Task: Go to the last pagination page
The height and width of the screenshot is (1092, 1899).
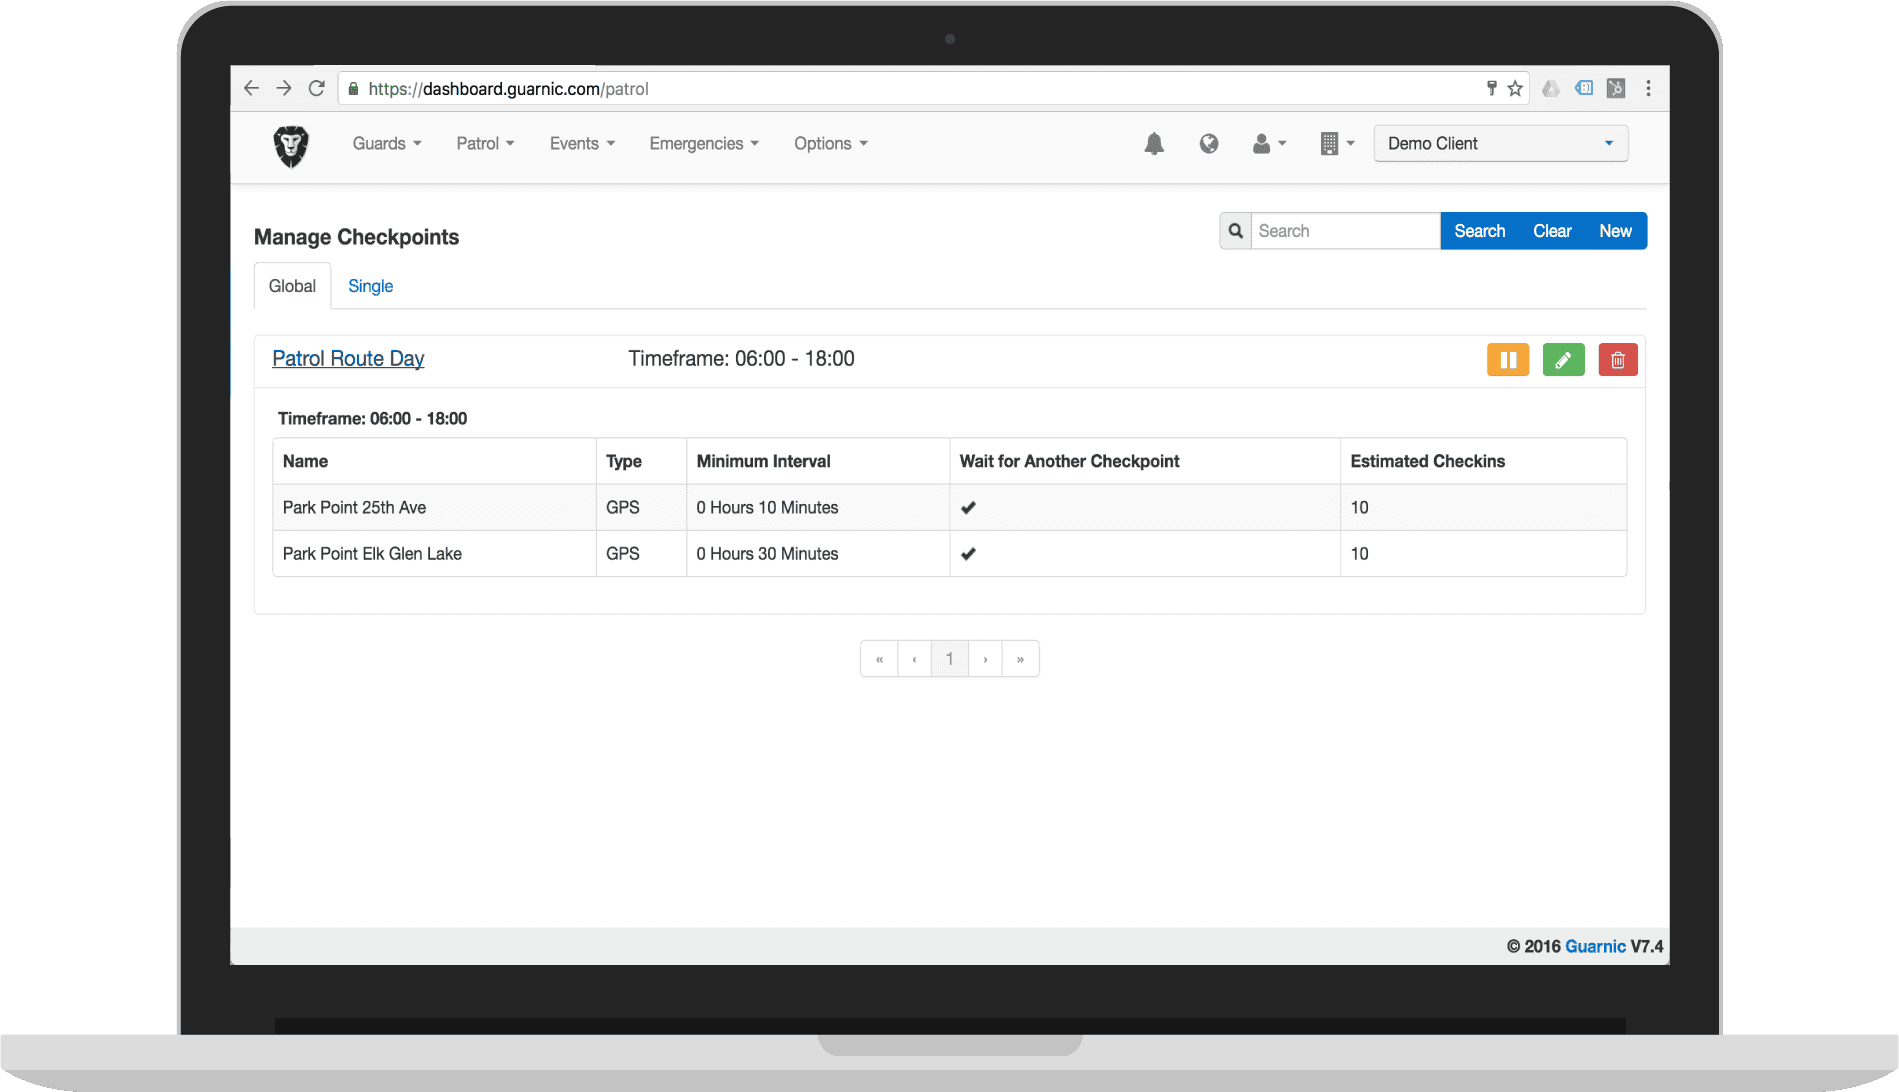Action: [x=1020, y=659]
